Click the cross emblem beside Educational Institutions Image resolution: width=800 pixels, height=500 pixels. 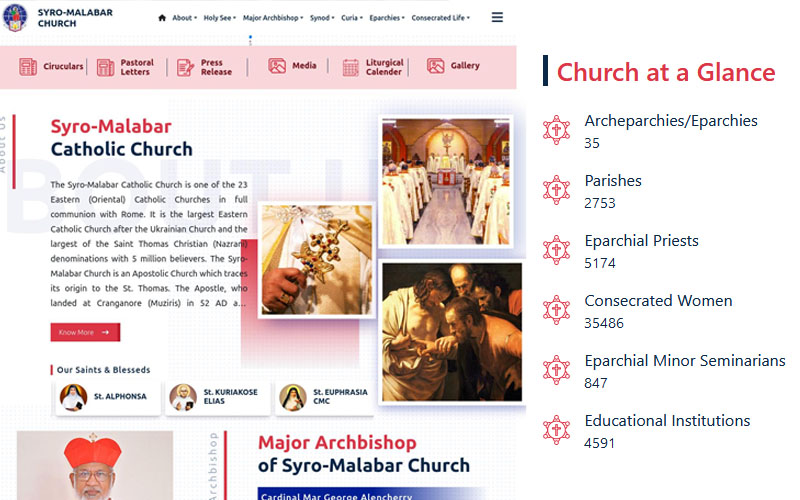556,430
